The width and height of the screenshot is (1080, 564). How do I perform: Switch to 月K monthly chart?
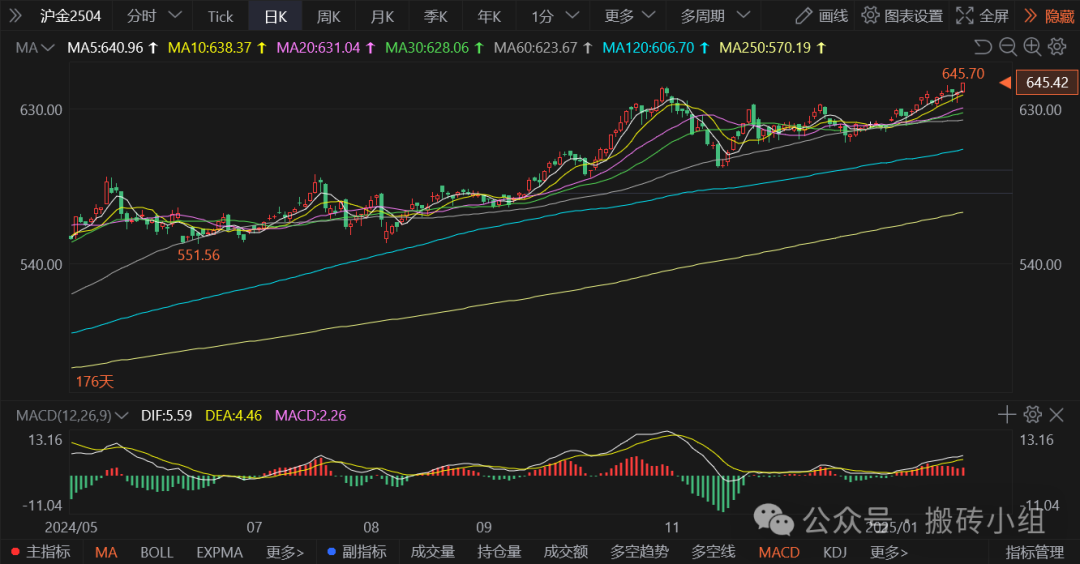click(x=382, y=17)
